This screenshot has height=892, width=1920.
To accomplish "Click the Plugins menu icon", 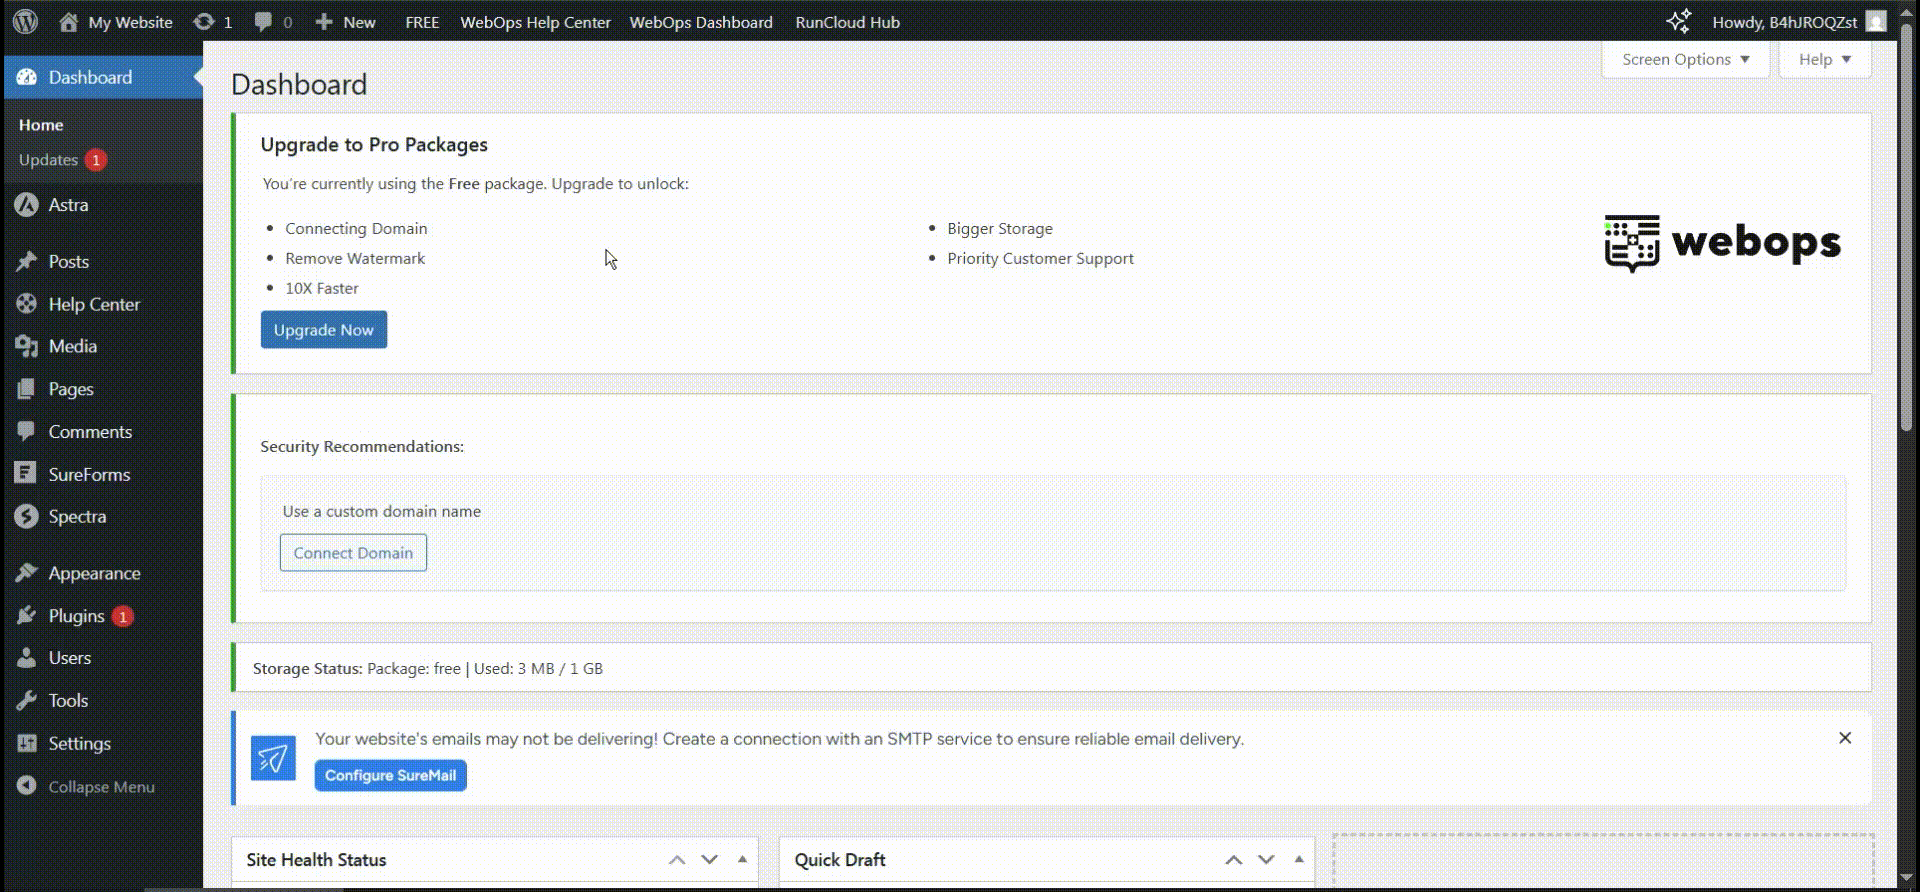I will 27,616.
